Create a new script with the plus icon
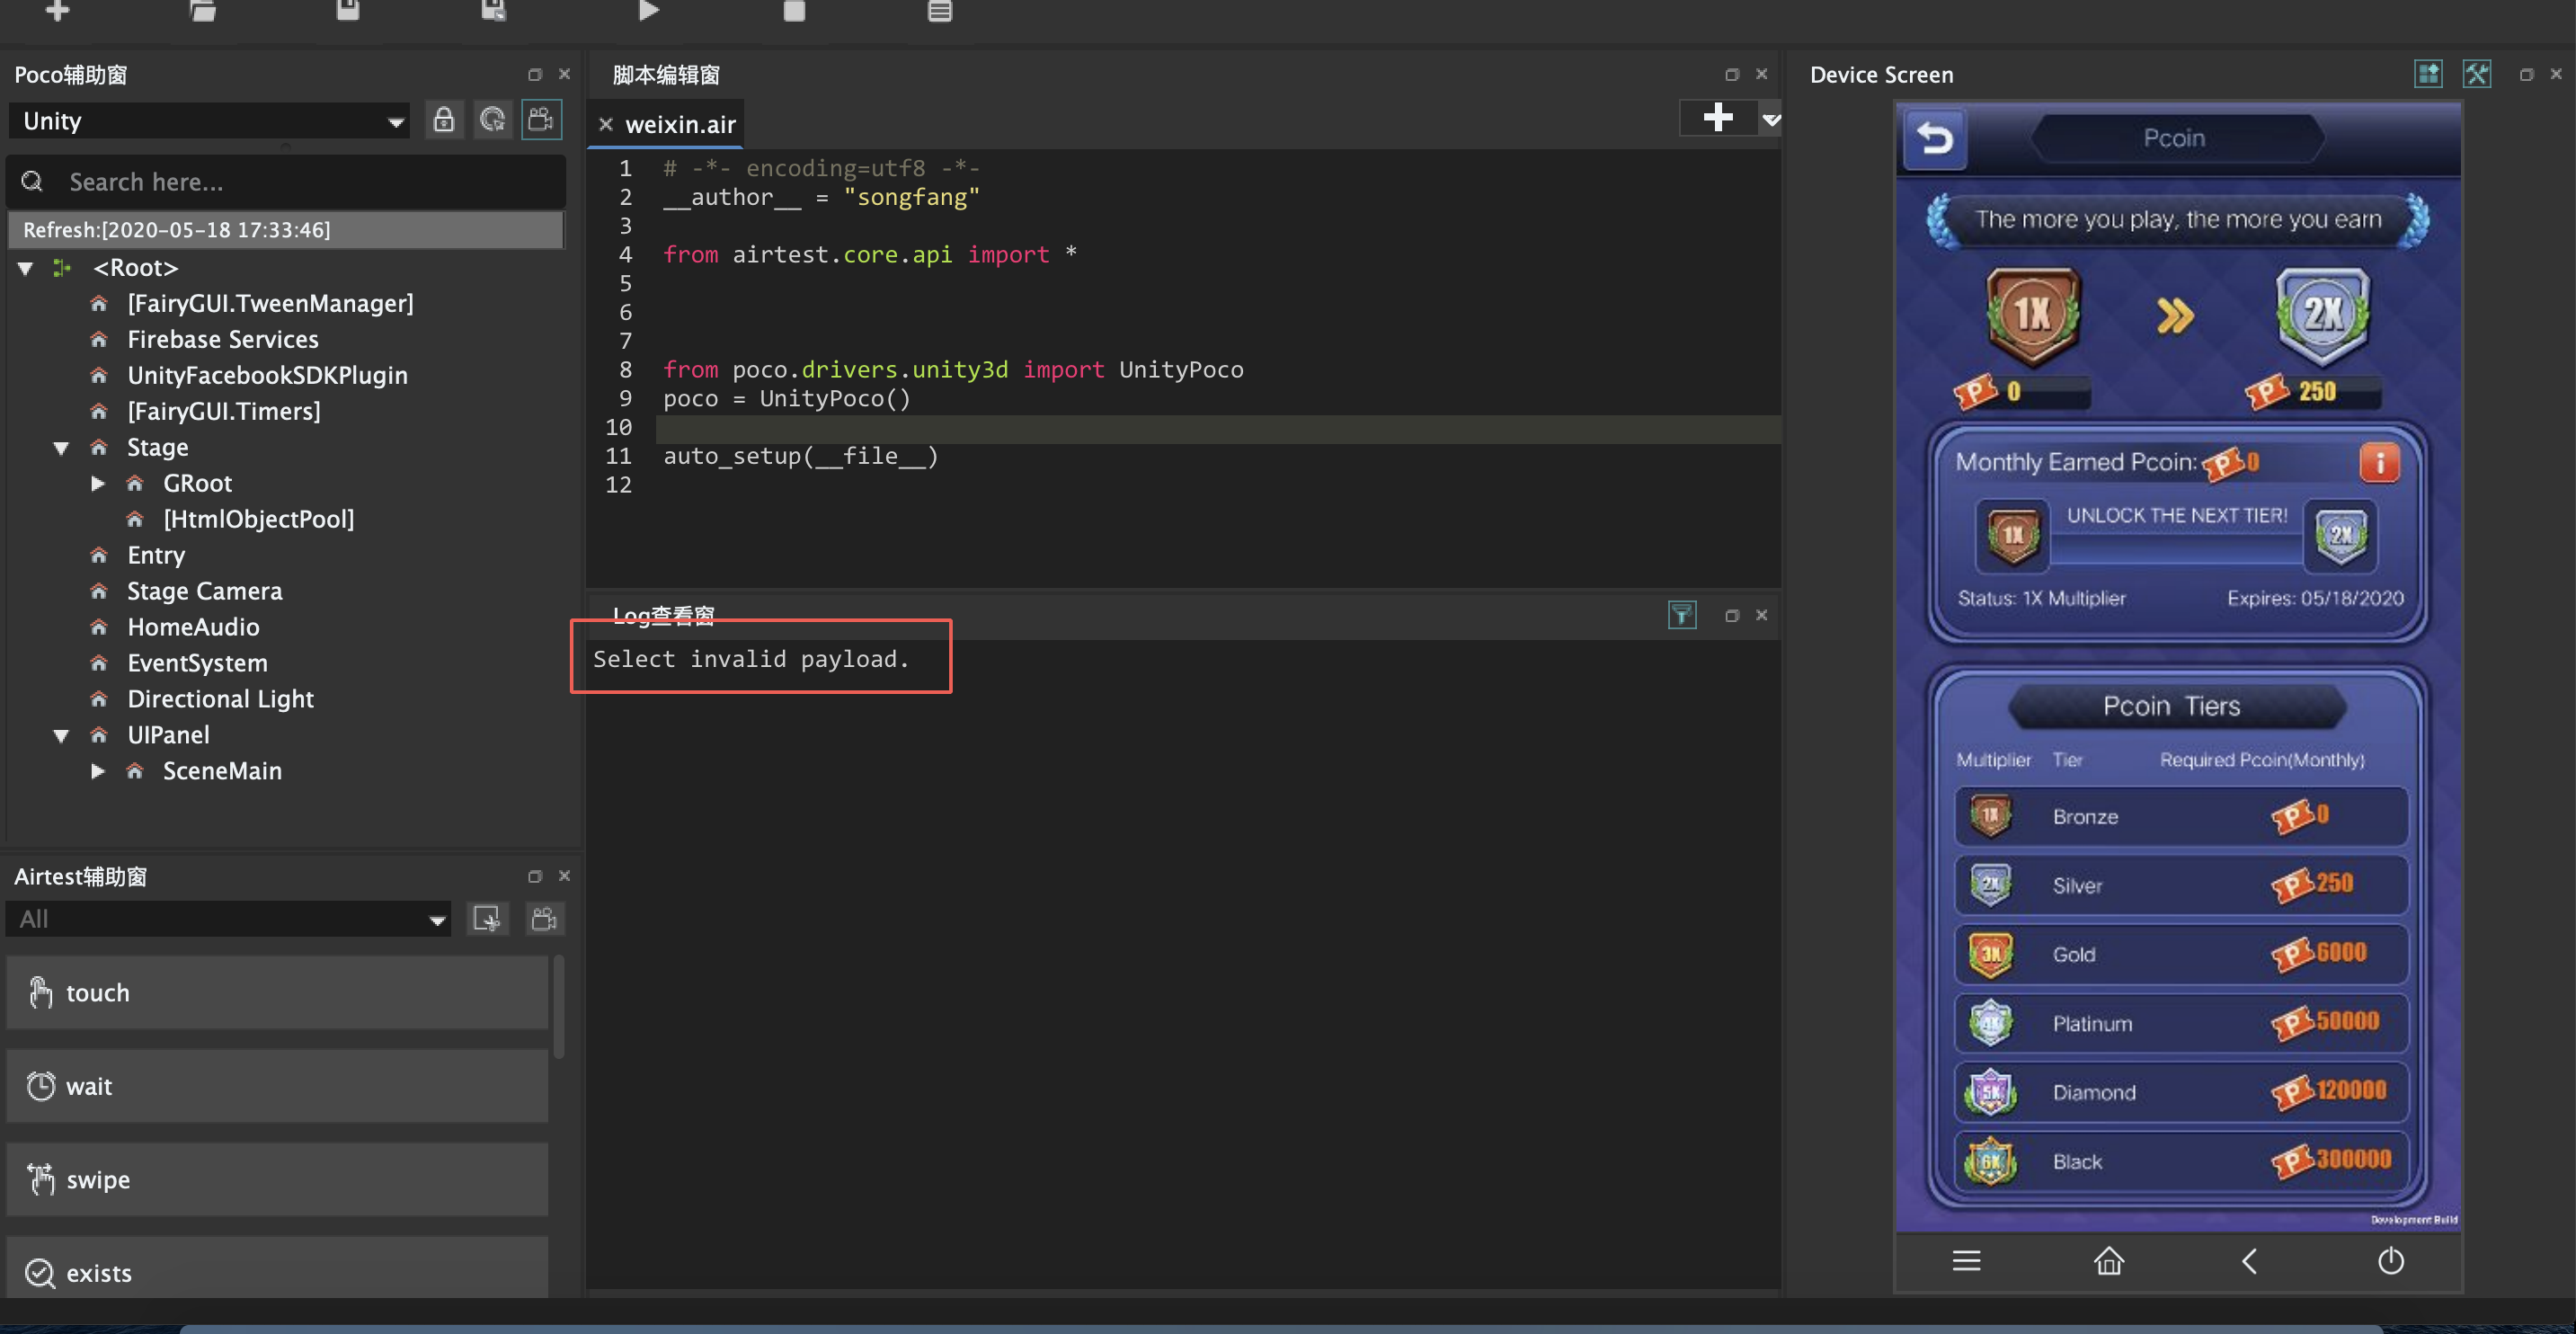The width and height of the screenshot is (2576, 1334). (57, 12)
